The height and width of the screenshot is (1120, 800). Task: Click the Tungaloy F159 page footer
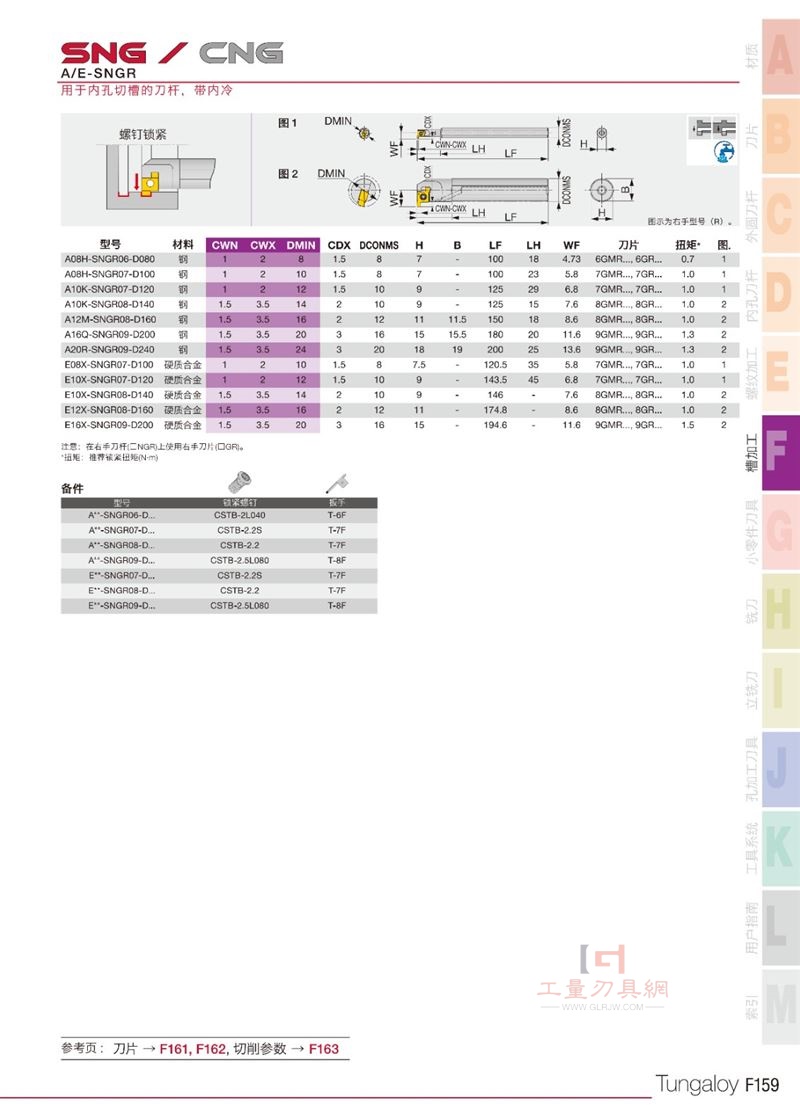click(x=717, y=1084)
